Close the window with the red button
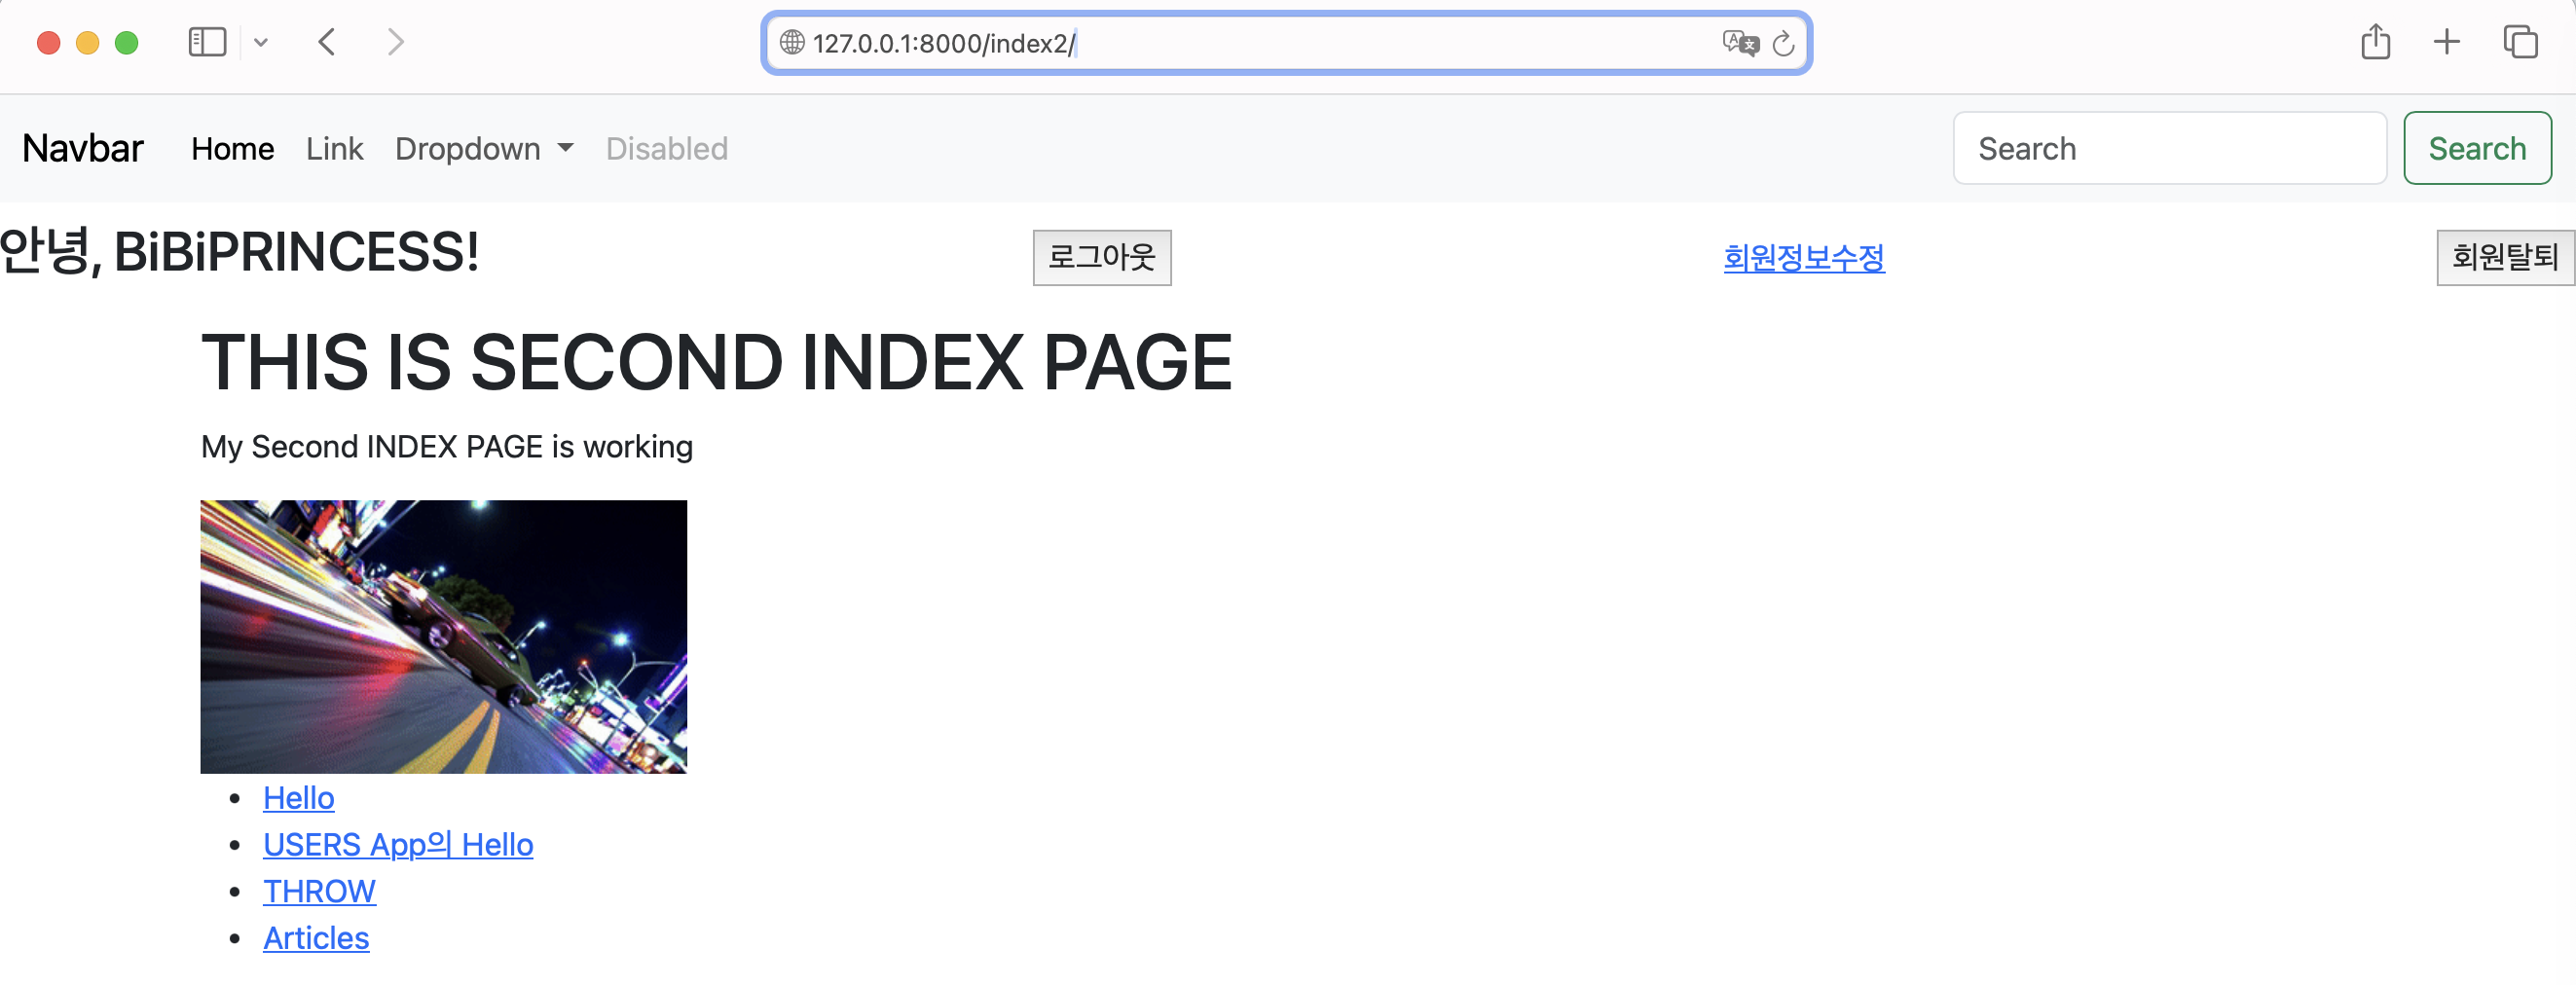The height and width of the screenshot is (985, 2576). click(48, 42)
